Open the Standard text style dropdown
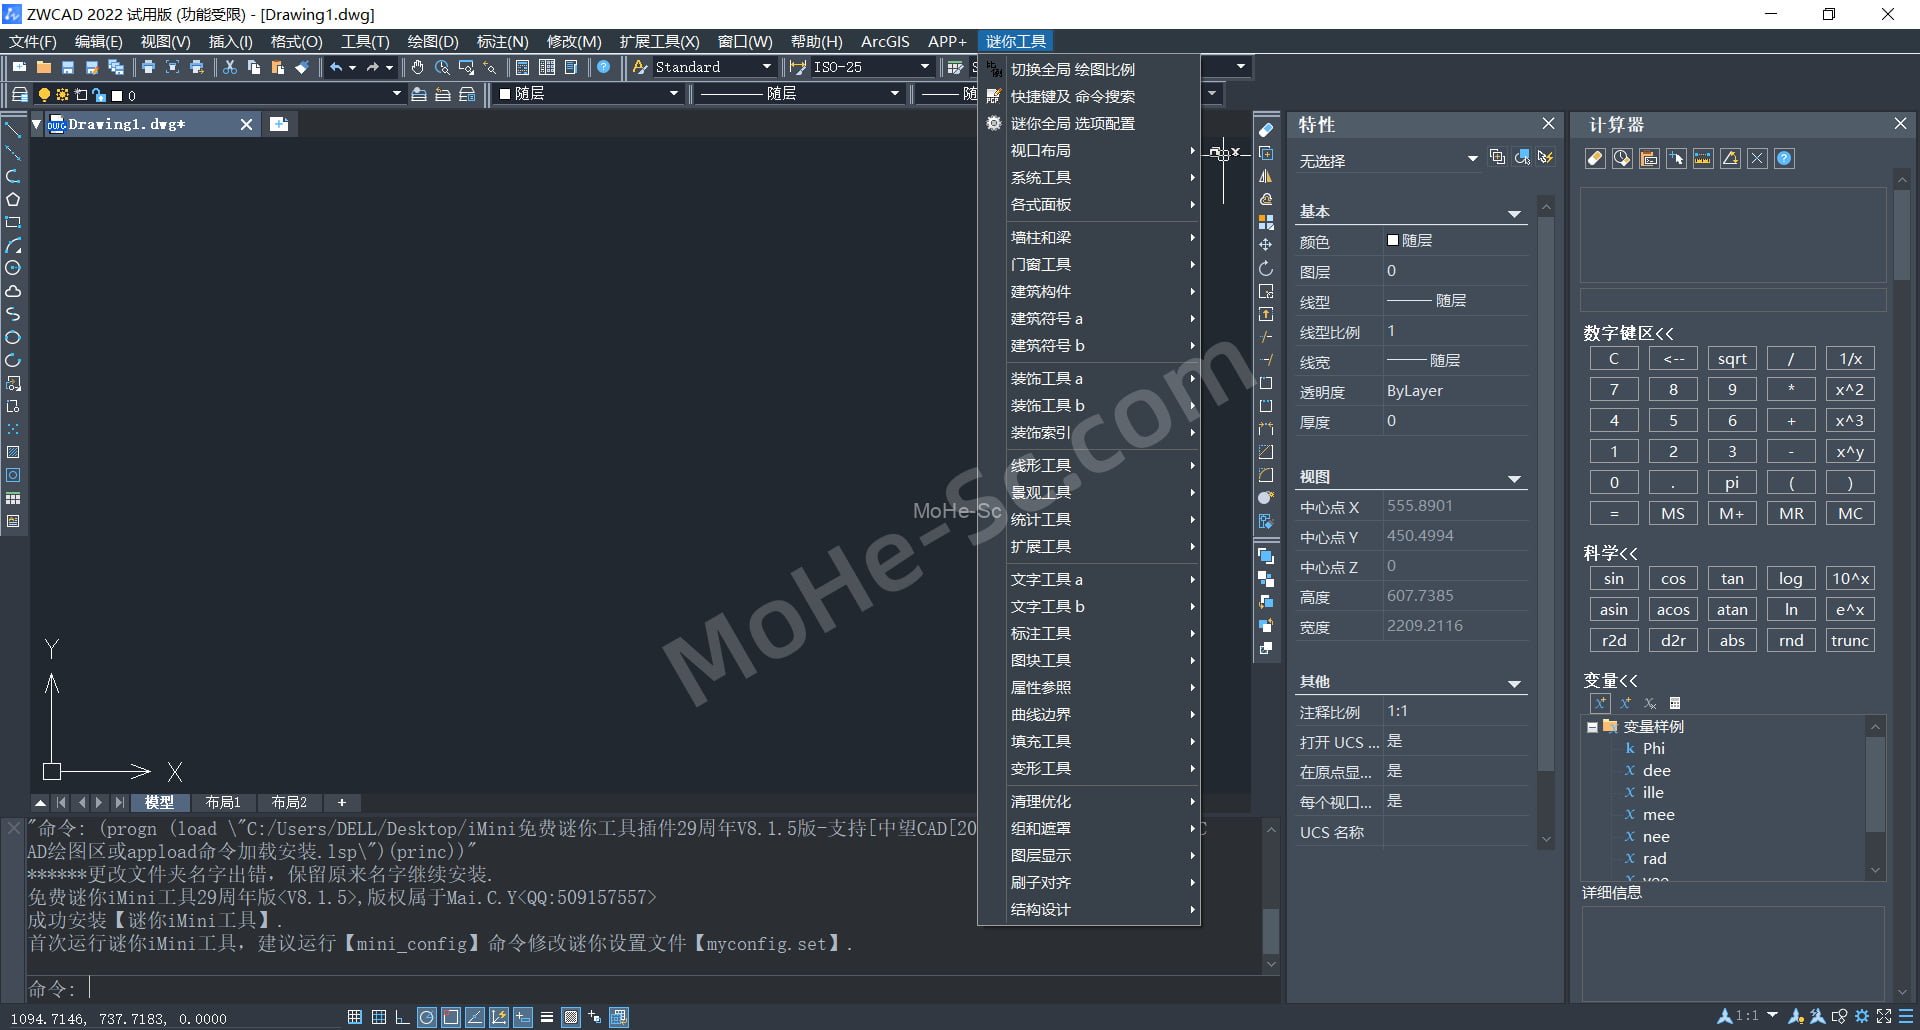The image size is (1920, 1030). coord(766,67)
